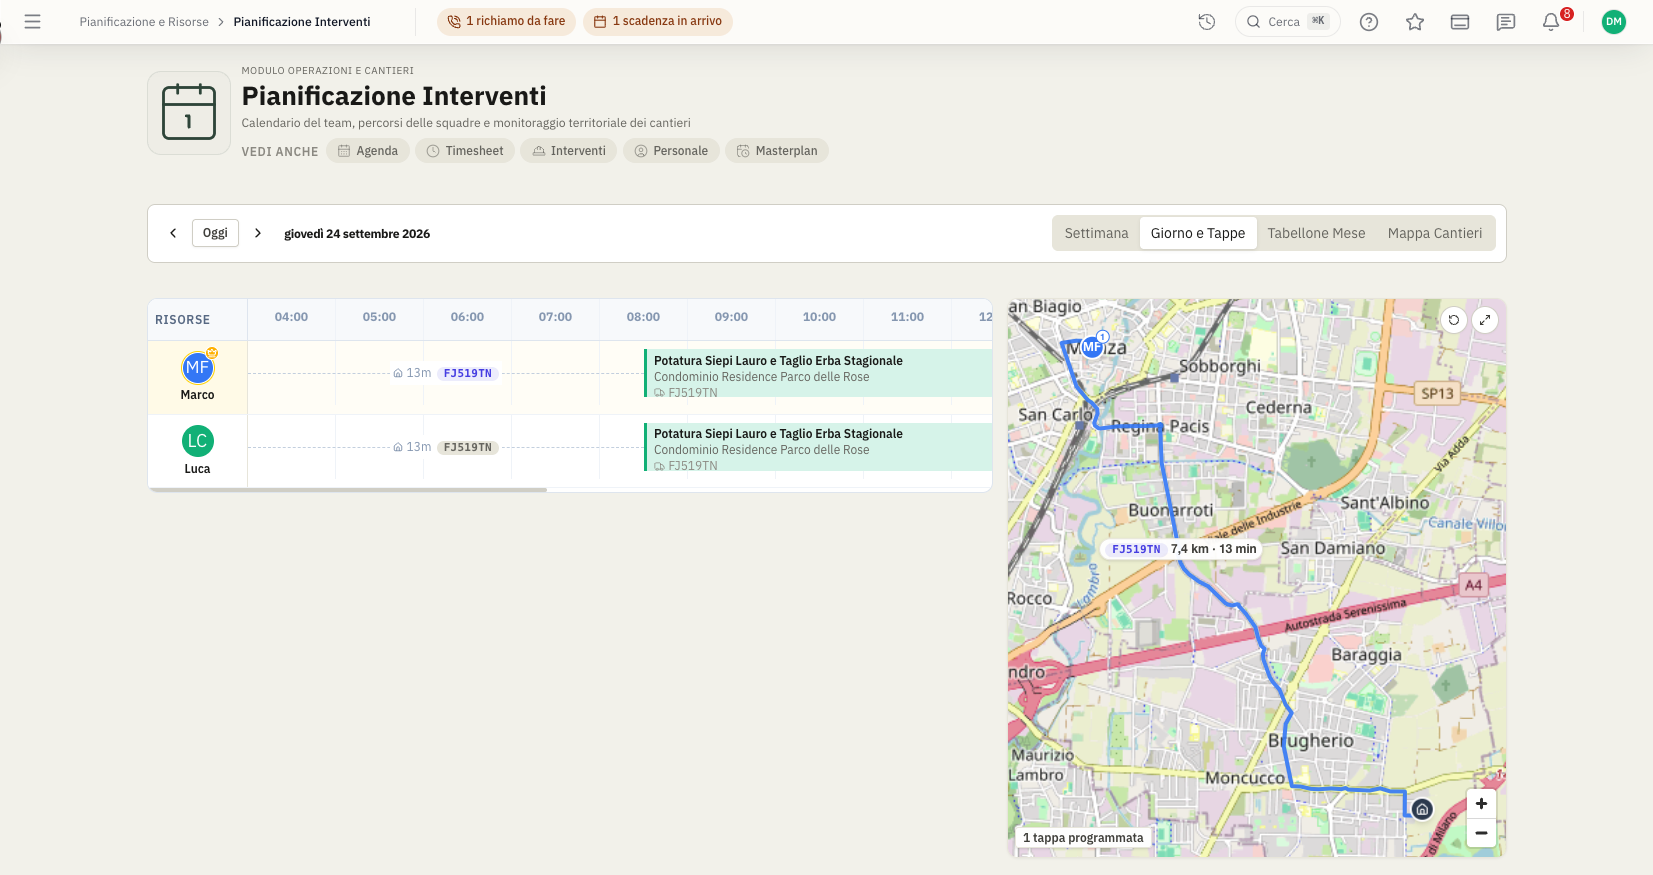Open the help question mark icon
1653x875 pixels.
(1369, 21)
